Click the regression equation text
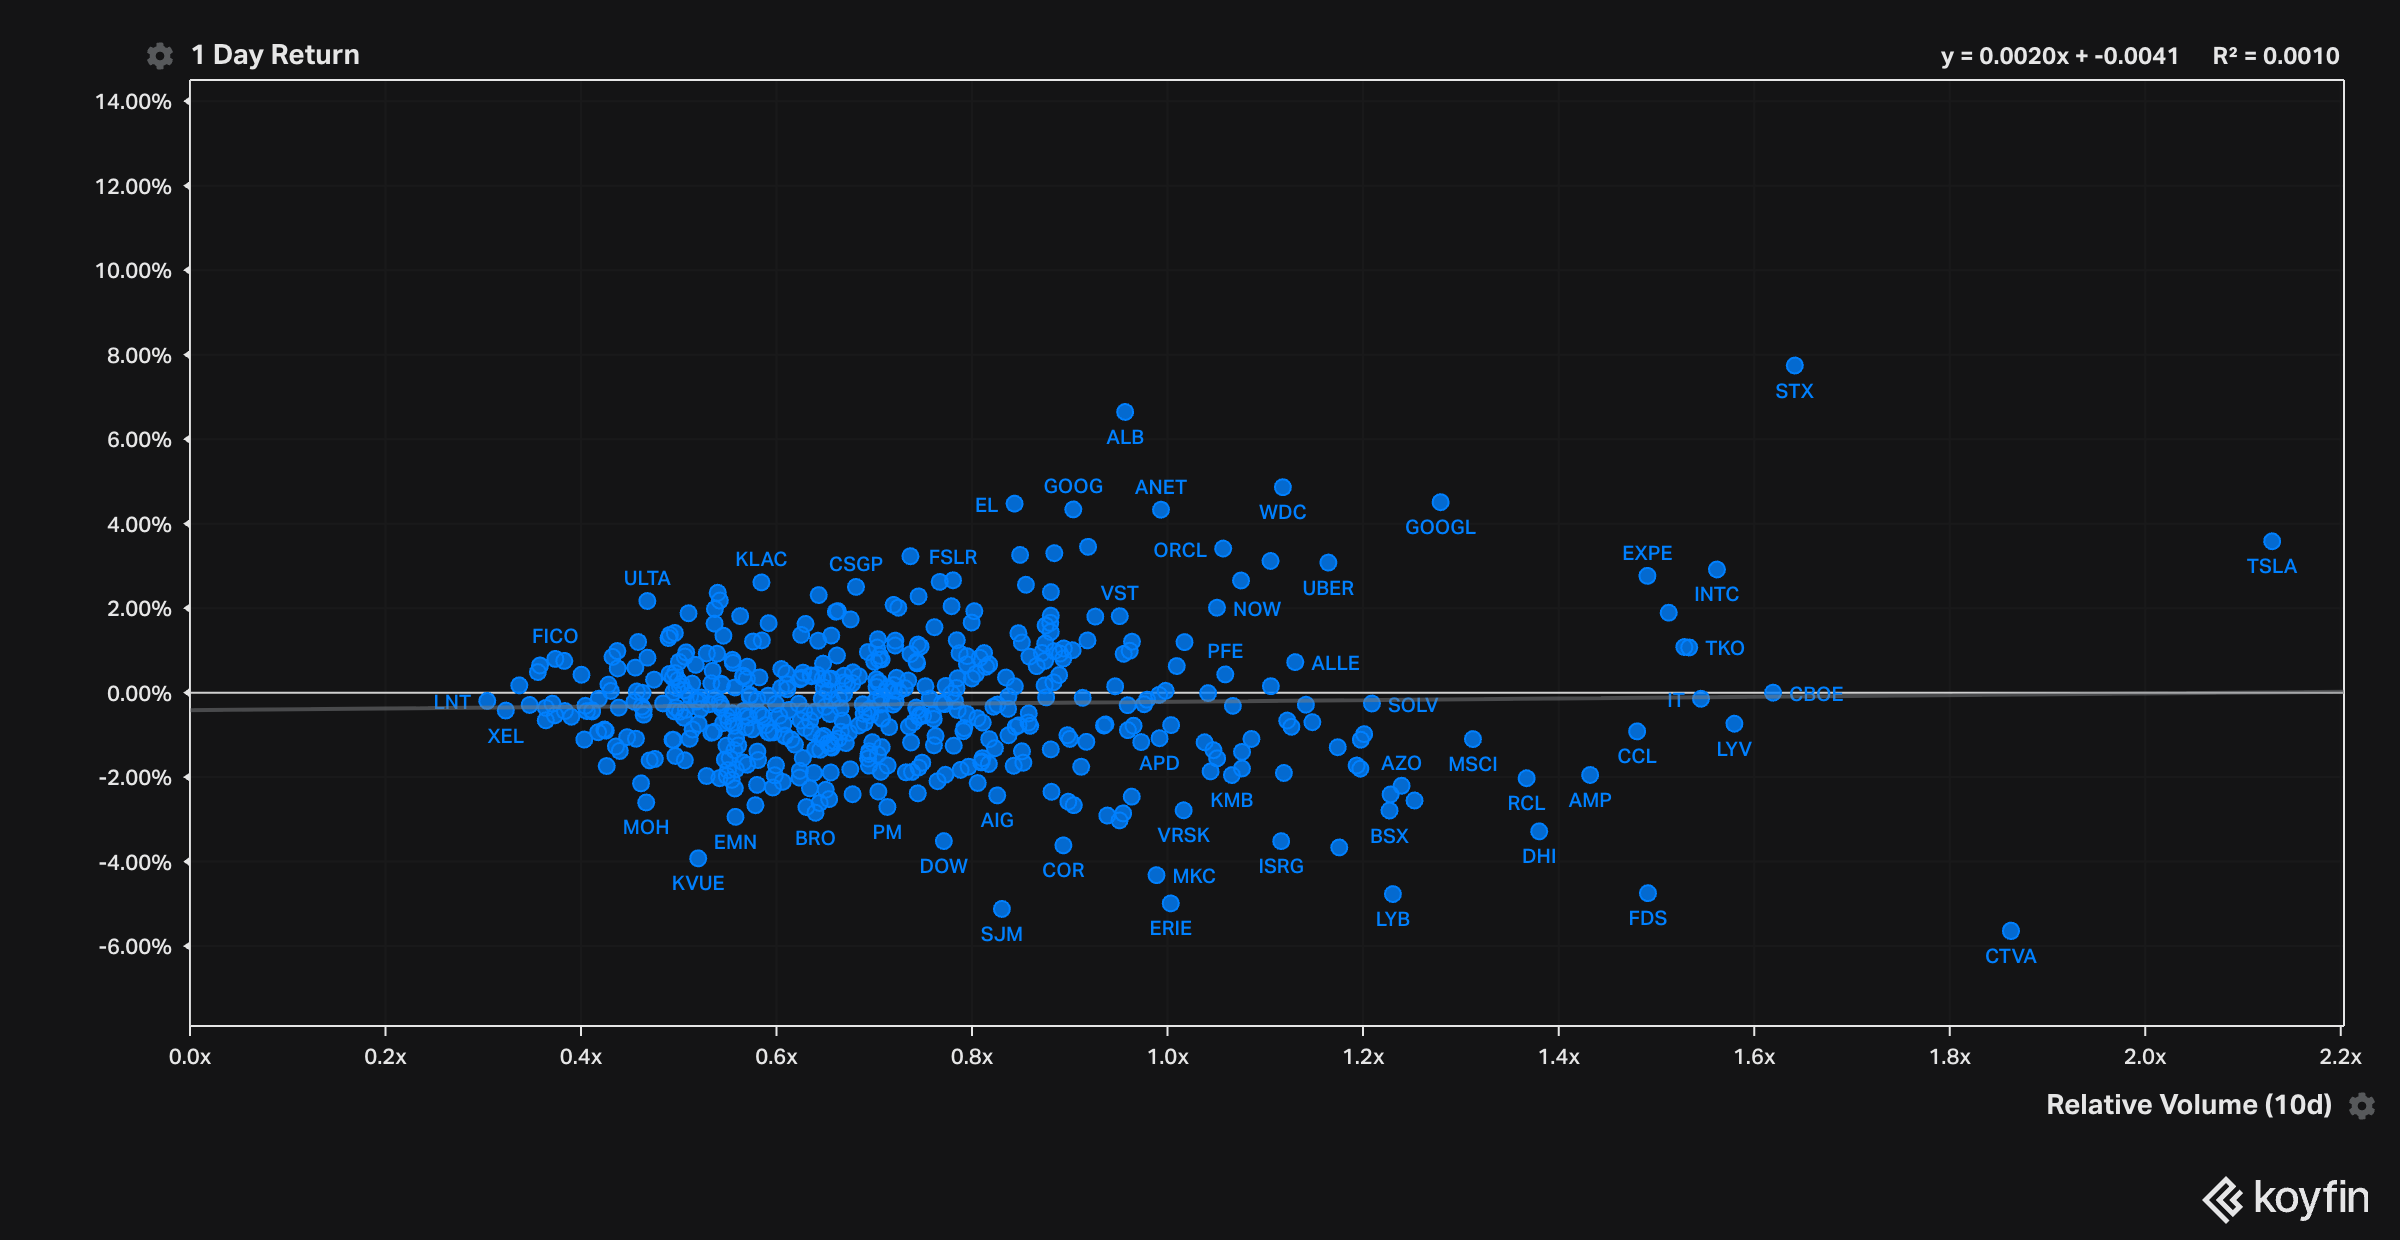Screen dimensions: 2400x1240 click(x=2059, y=56)
